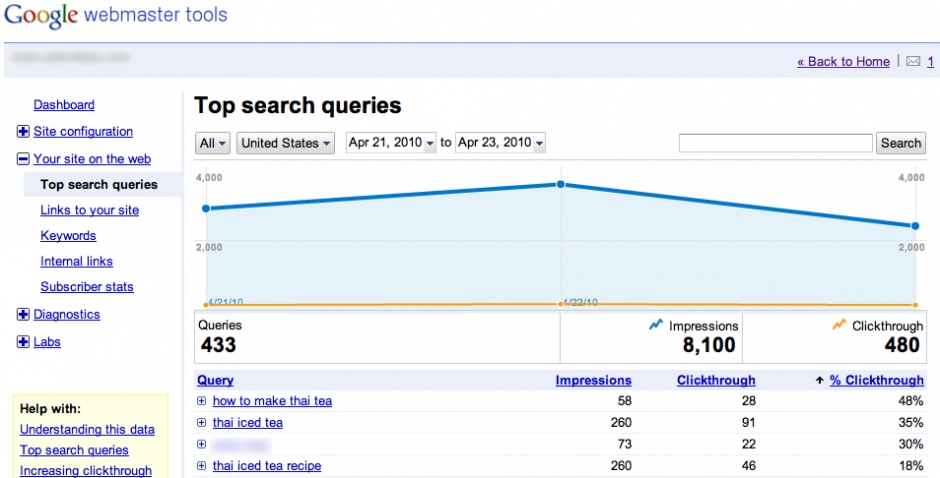
Task: Open Site configuration link
Action: [83, 131]
